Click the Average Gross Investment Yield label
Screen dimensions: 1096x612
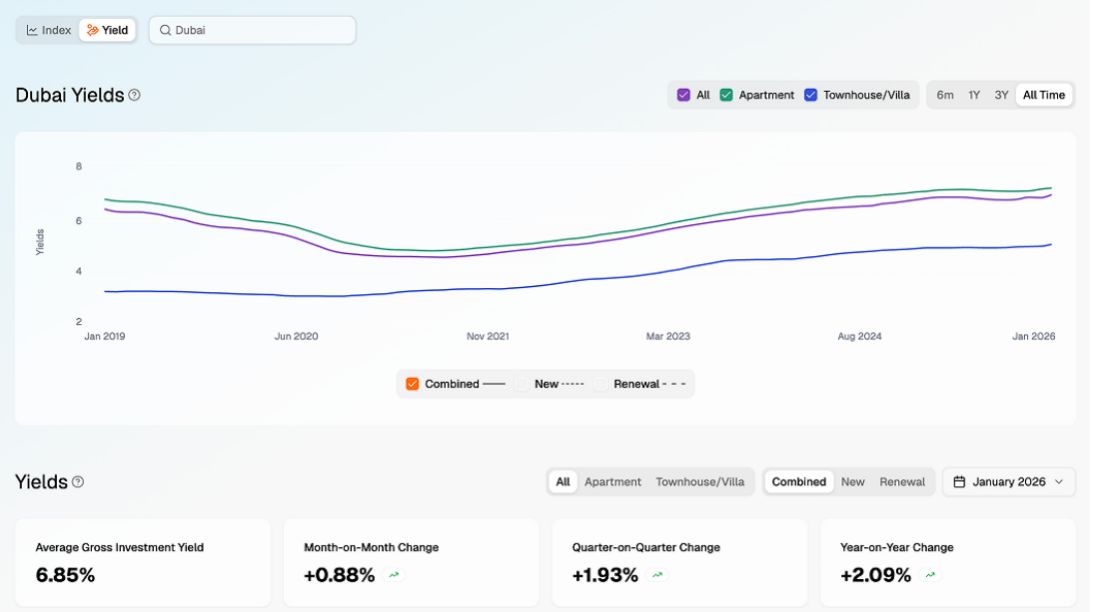click(x=120, y=548)
